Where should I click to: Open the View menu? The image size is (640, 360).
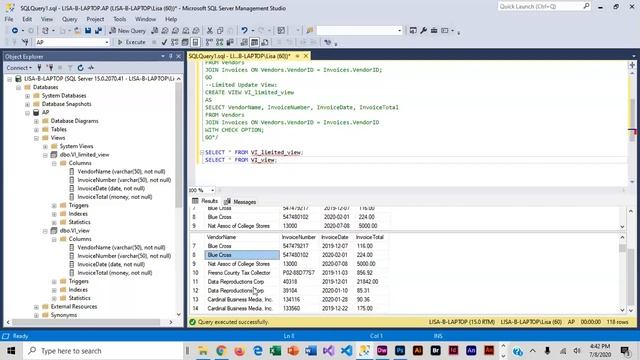(47, 19)
